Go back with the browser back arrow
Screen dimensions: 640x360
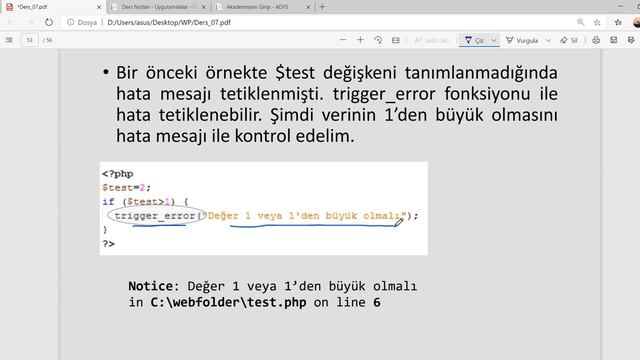coord(10,22)
